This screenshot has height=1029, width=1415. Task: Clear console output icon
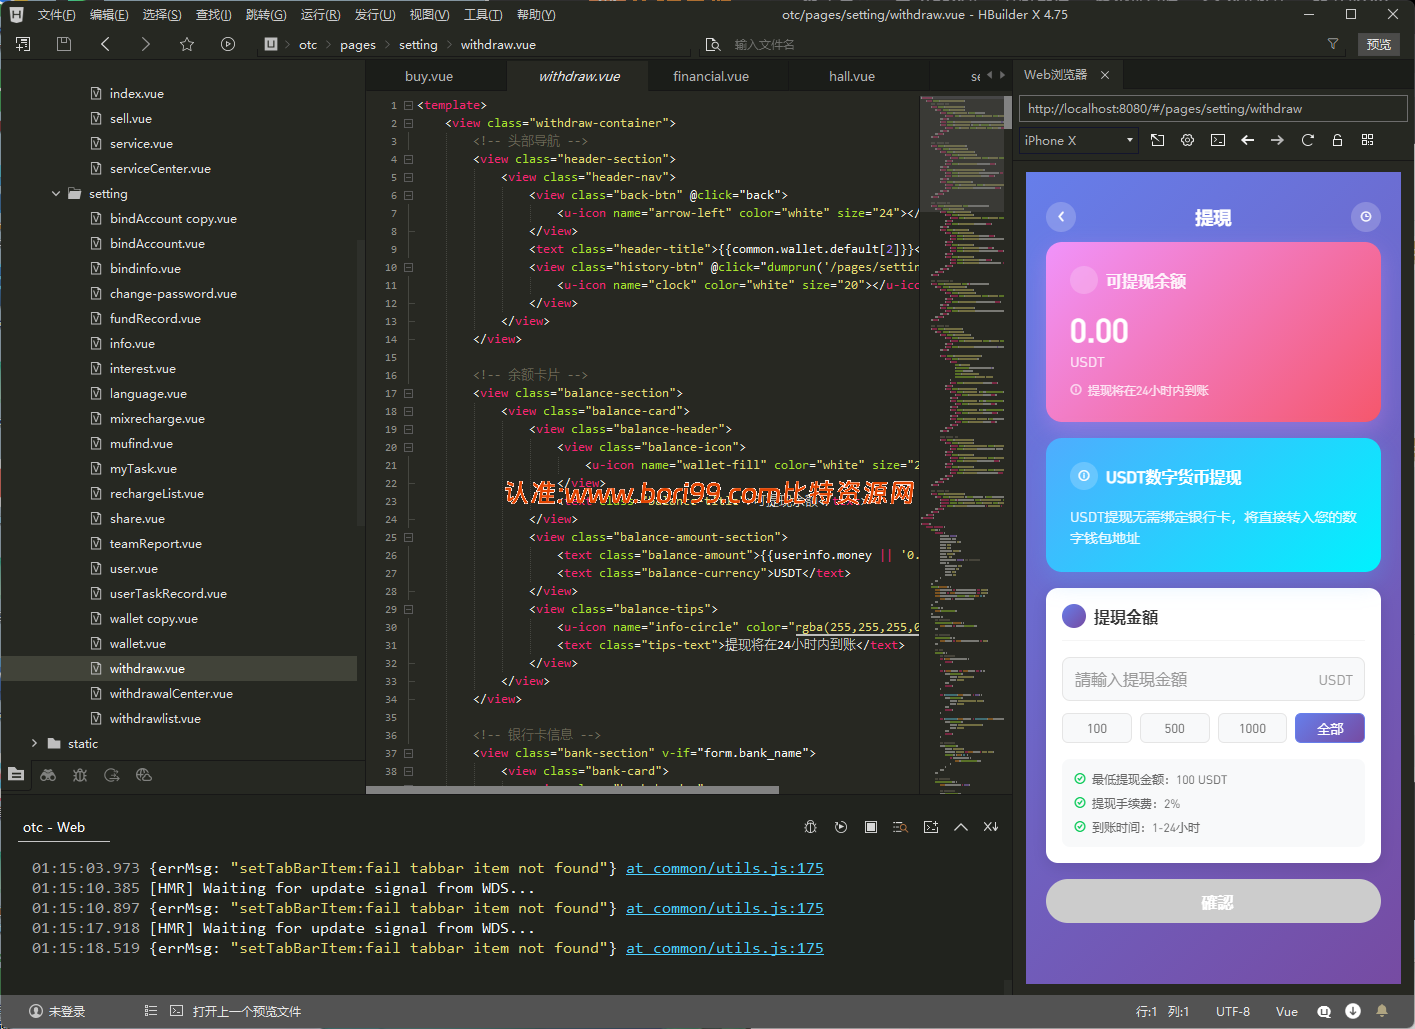(991, 827)
